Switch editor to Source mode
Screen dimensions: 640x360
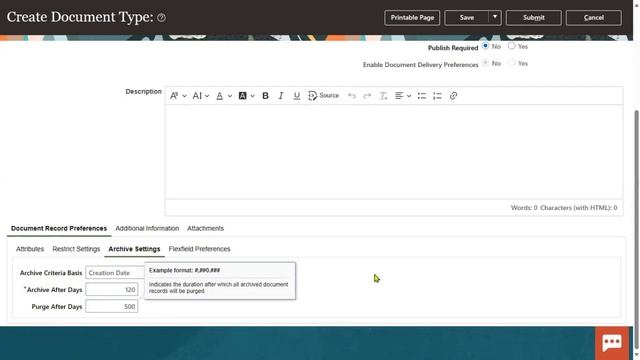(324, 96)
